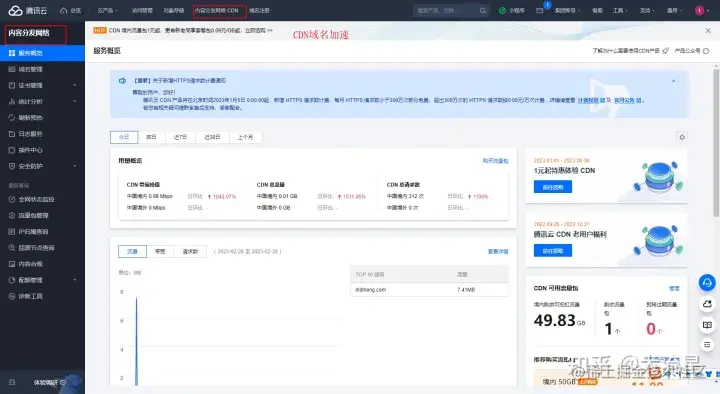Click the 插件中心 sidebar icon
Image resolution: width=720 pixels, height=394 pixels.
click(x=12, y=150)
